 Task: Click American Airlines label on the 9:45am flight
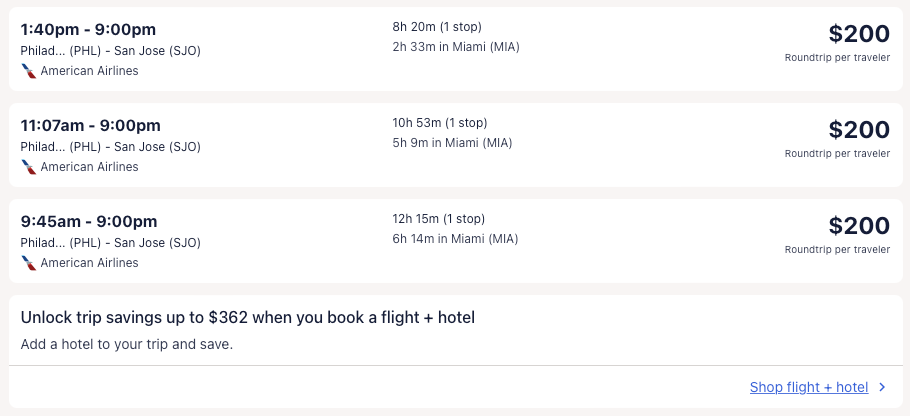point(89,263)
